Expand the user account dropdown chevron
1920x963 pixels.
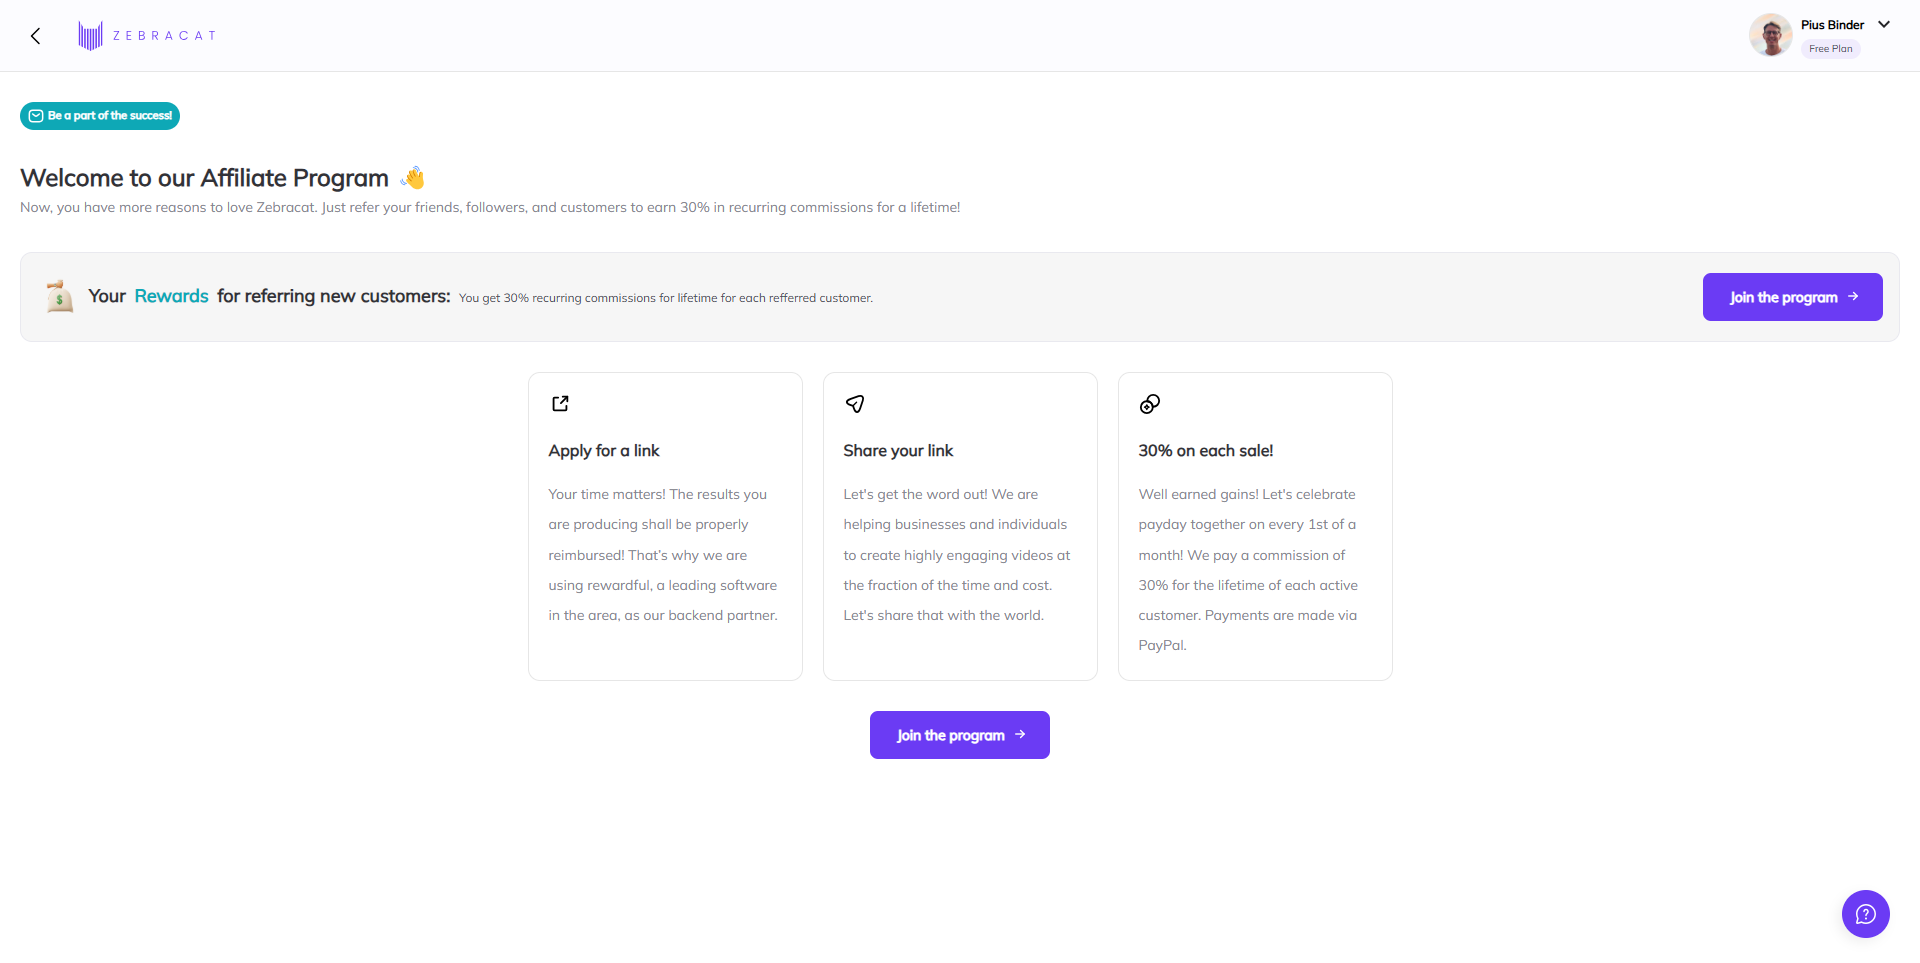pyautogui.click(x=1884, y=25)
